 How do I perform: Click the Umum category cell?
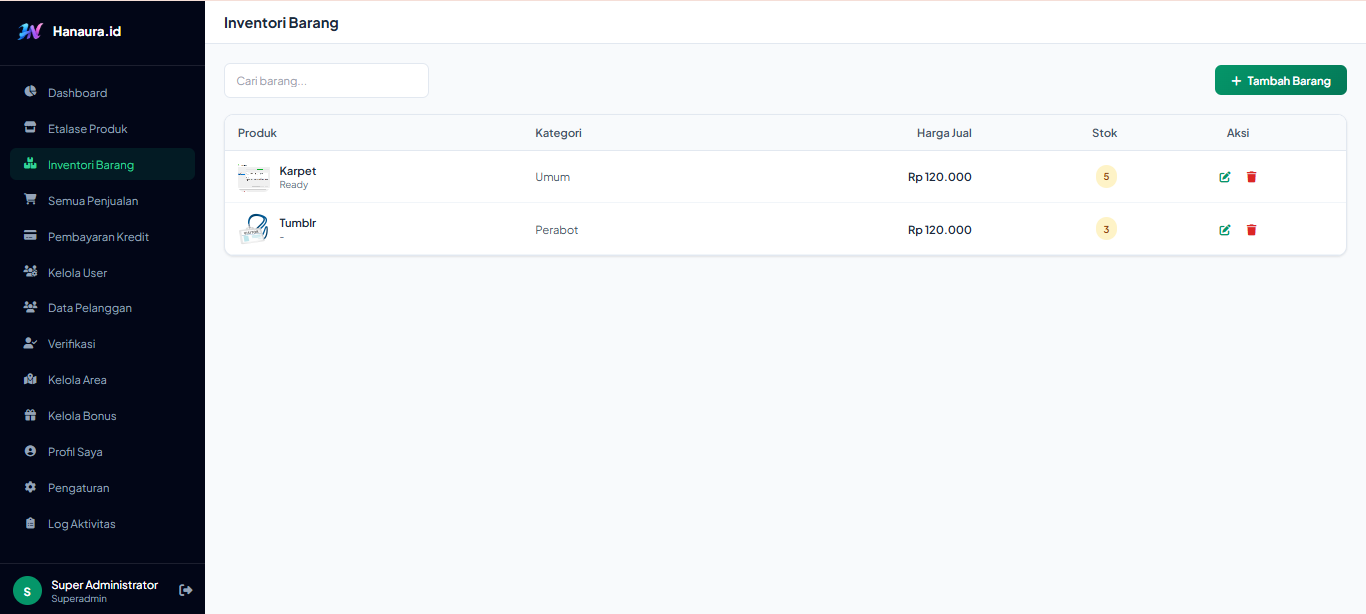[553, 177]
